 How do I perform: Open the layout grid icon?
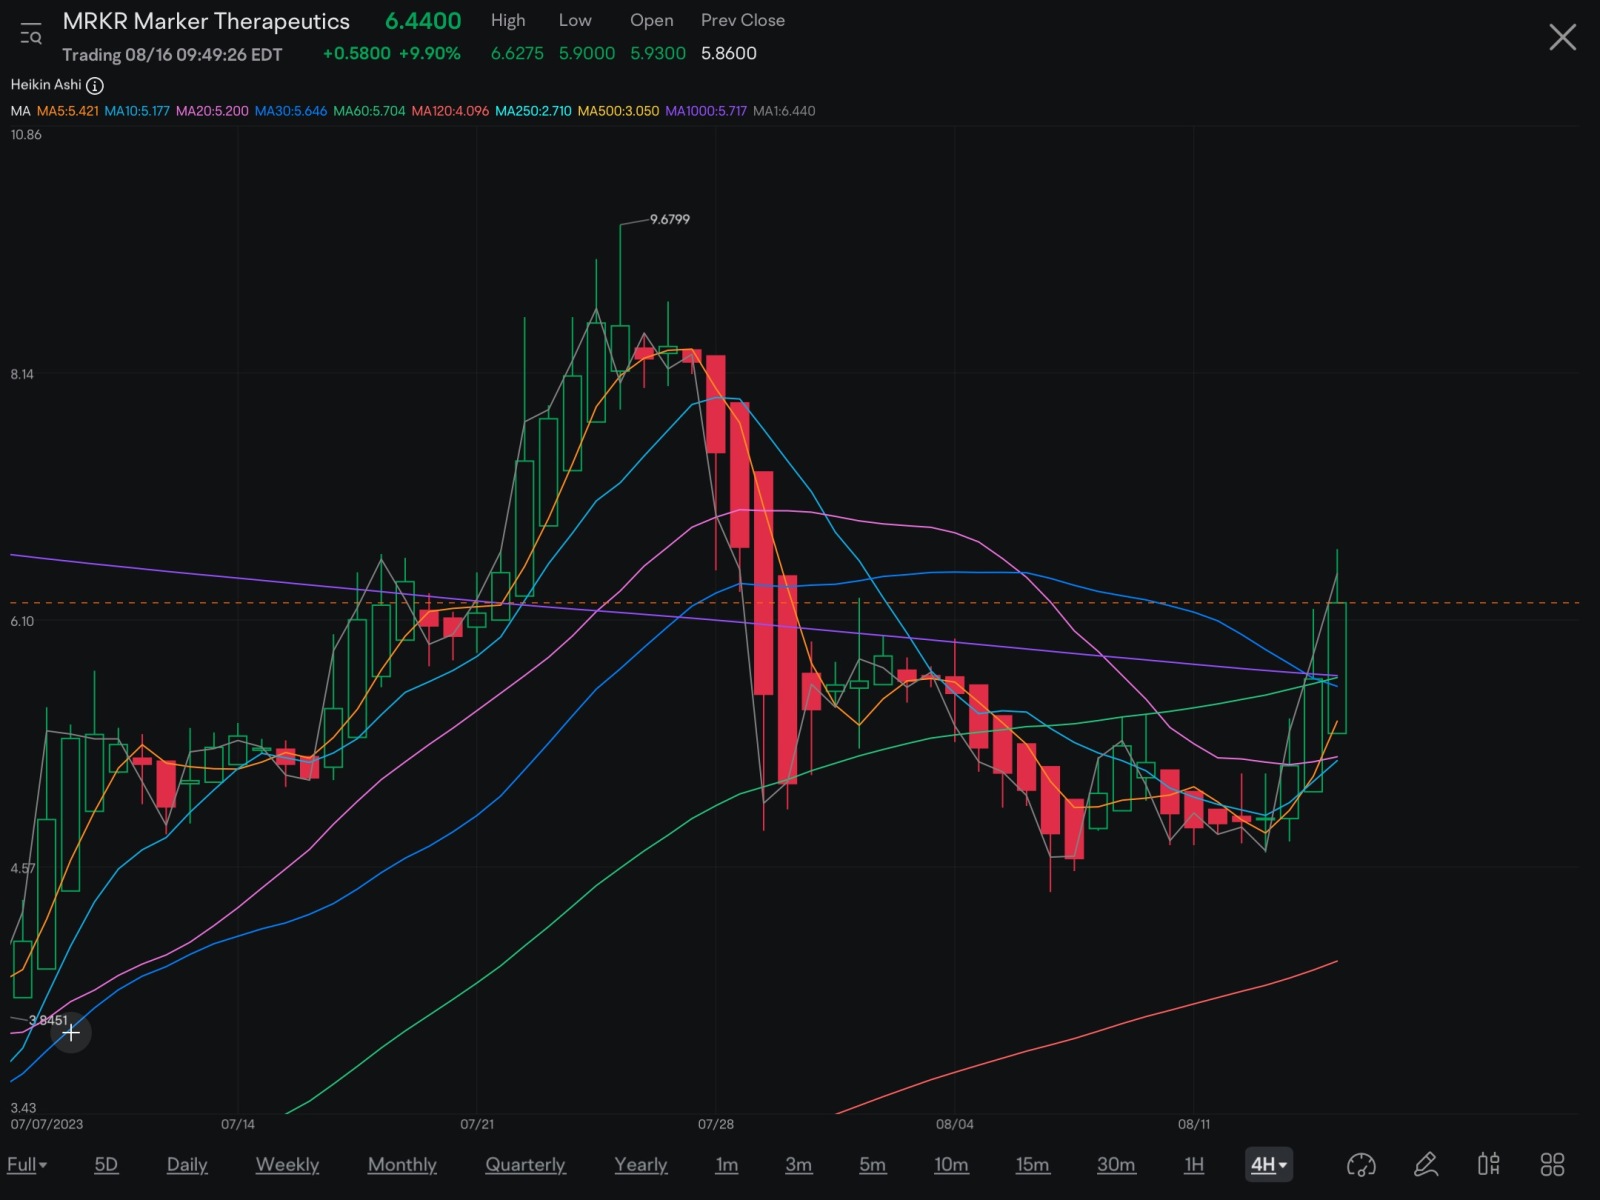coord(1552,1164)
